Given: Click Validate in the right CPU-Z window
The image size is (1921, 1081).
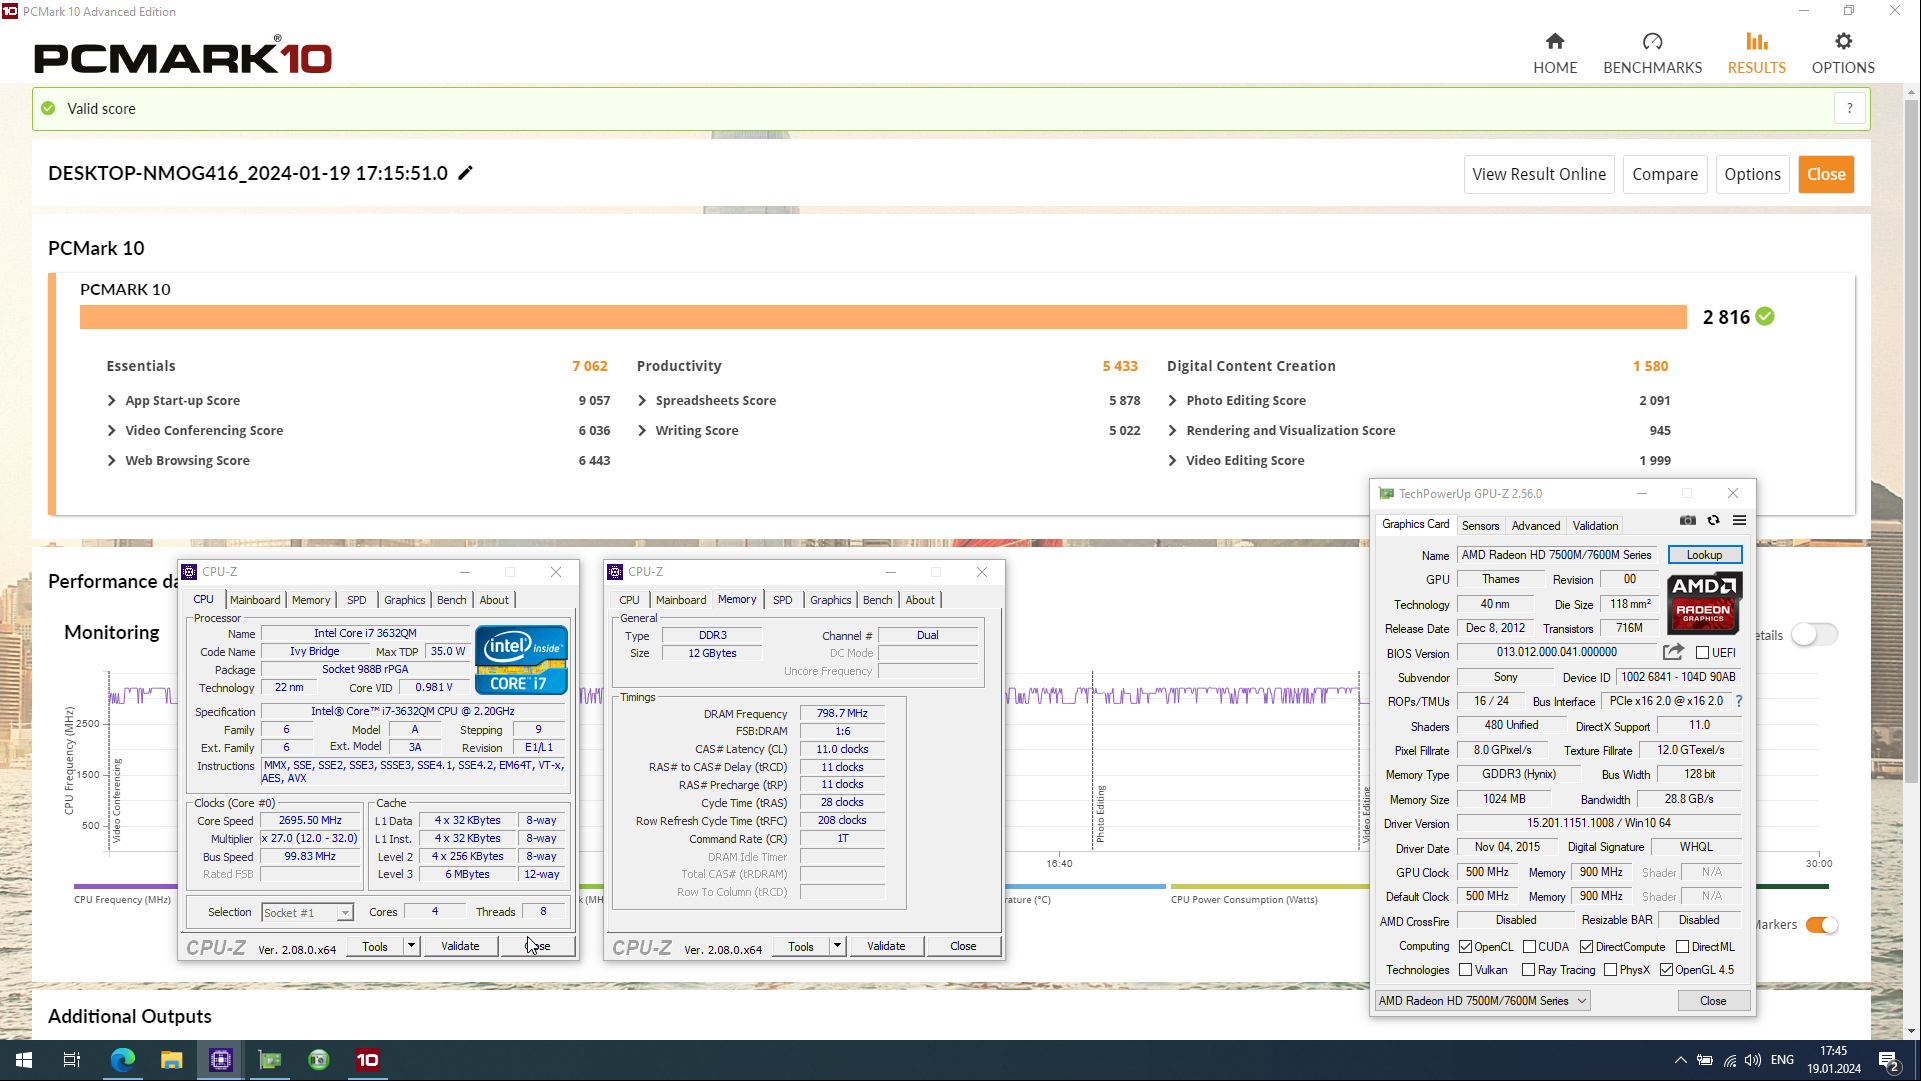Looking at the screenshot, I should coord(886,946).
